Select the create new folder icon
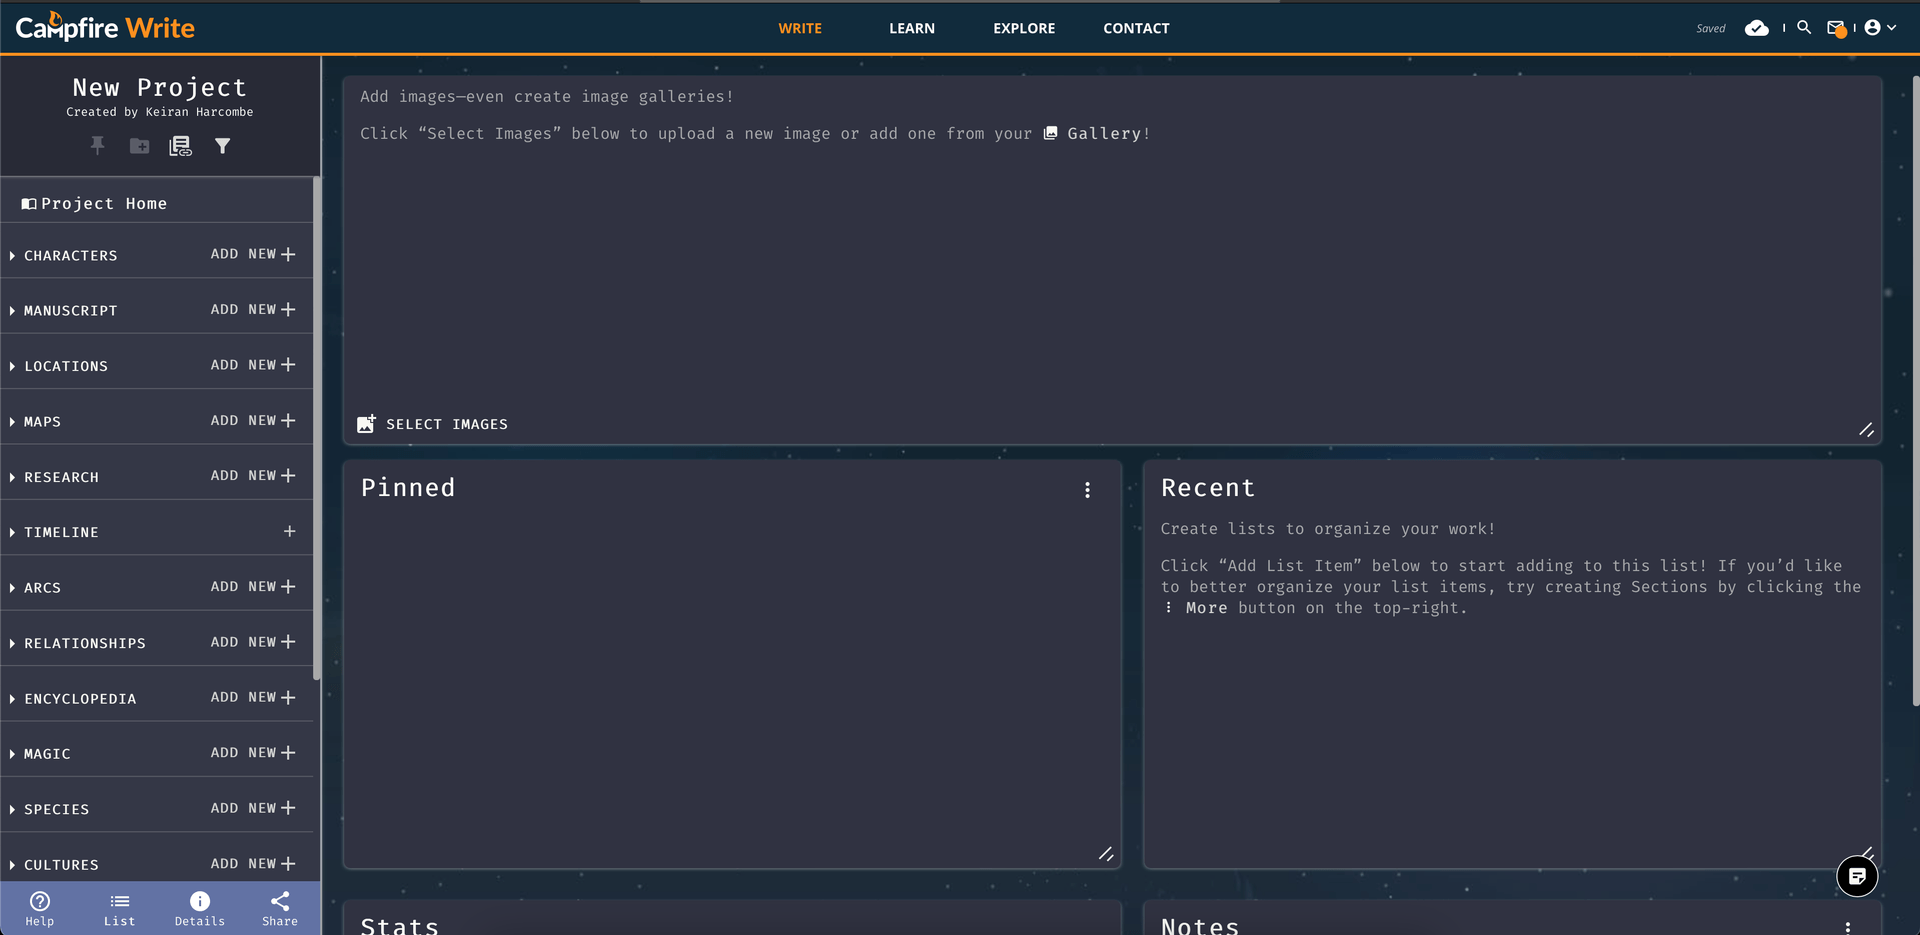Screen dimensions: 1920x935 click(139, 146)
